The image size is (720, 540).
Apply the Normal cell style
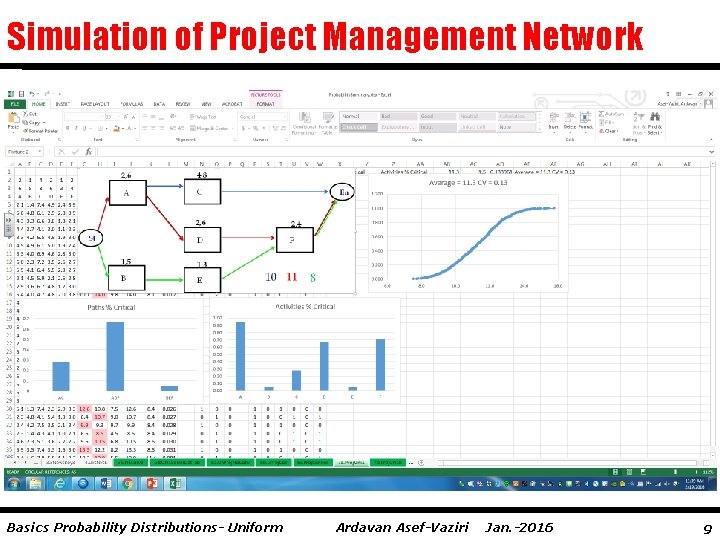[359, 117]
